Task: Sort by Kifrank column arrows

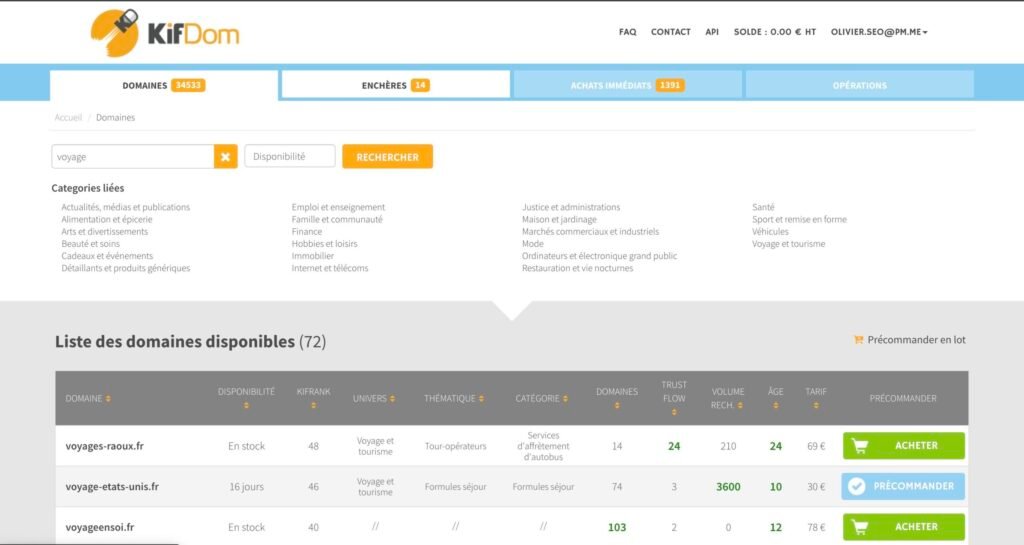Action: click(313, 406)
